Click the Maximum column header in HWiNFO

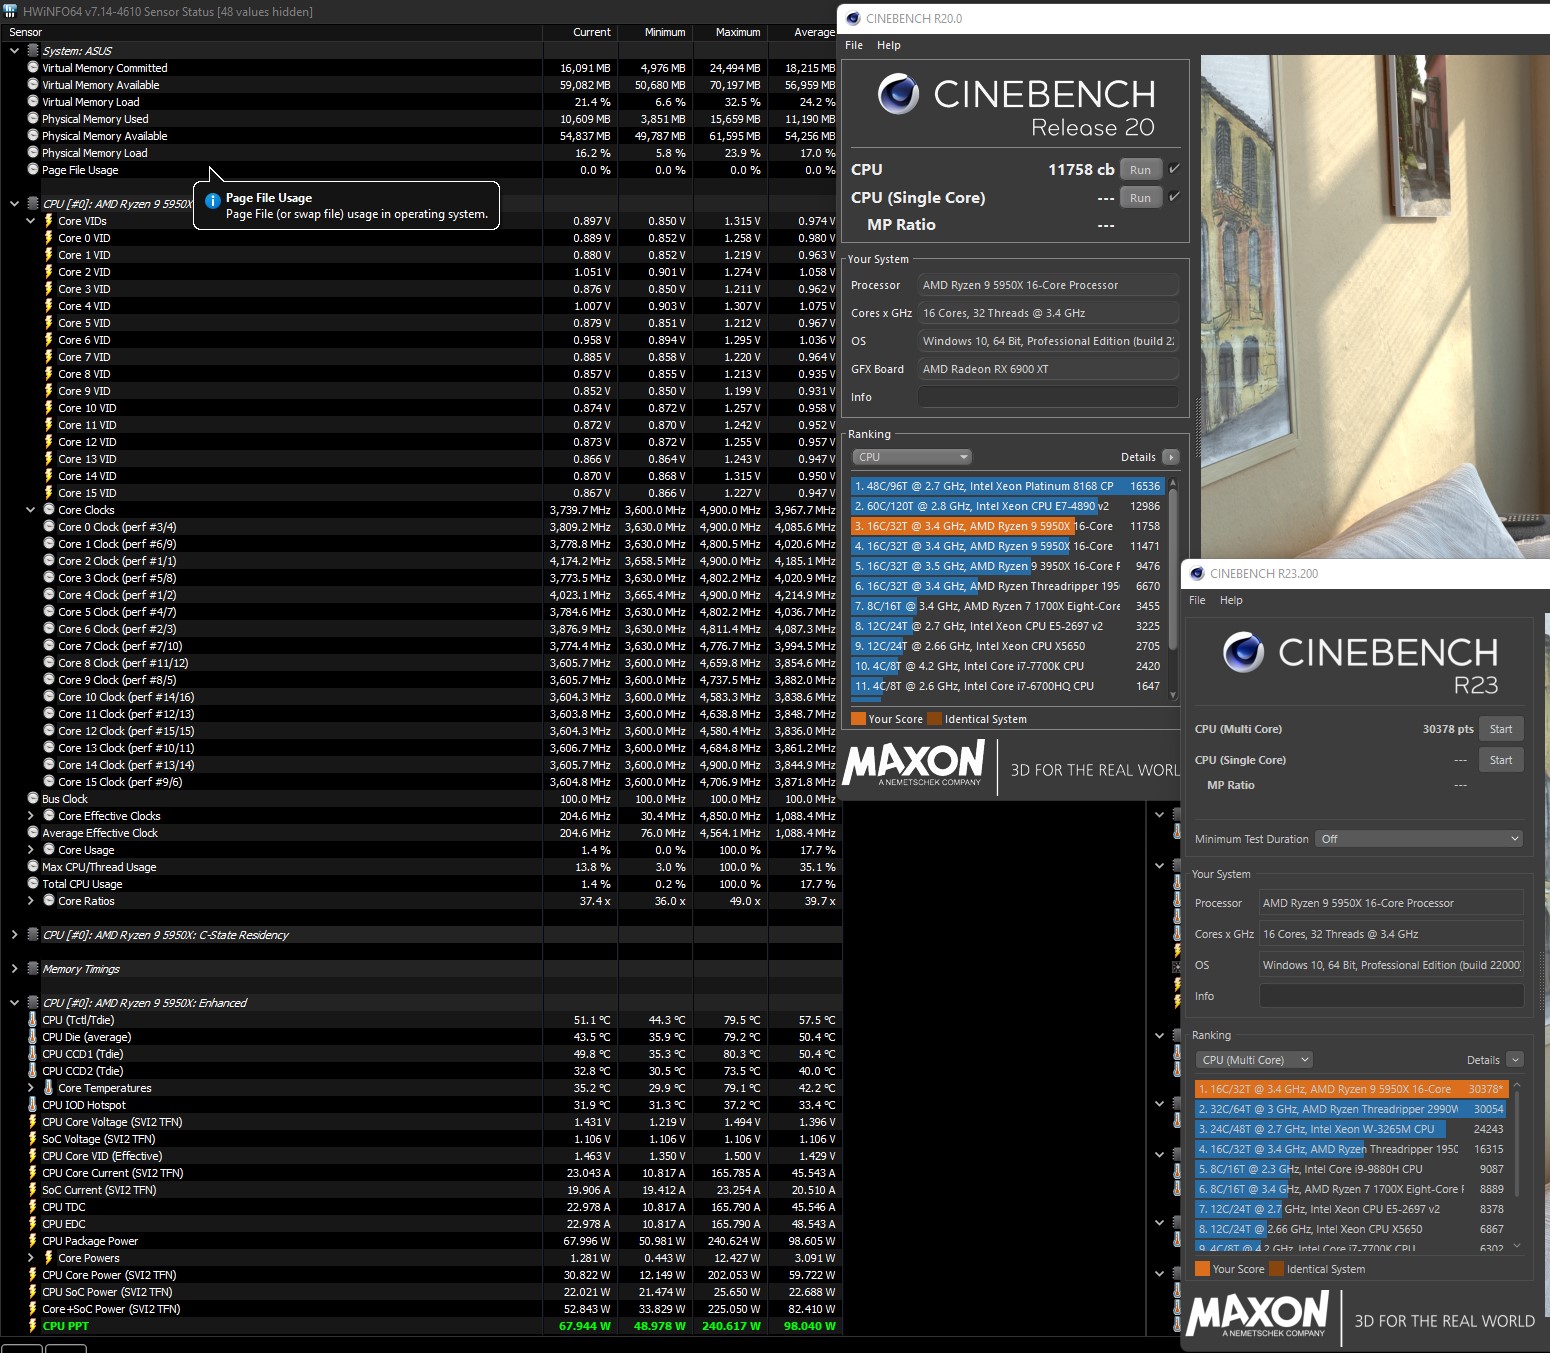[730, 32]
